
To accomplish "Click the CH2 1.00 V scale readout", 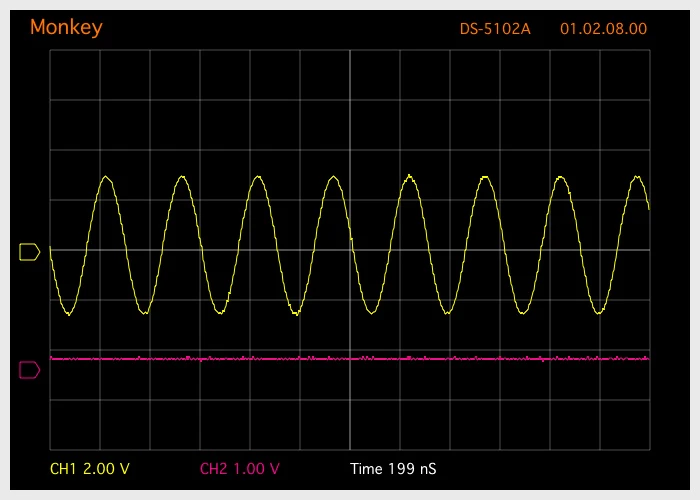I will (240, 469).
